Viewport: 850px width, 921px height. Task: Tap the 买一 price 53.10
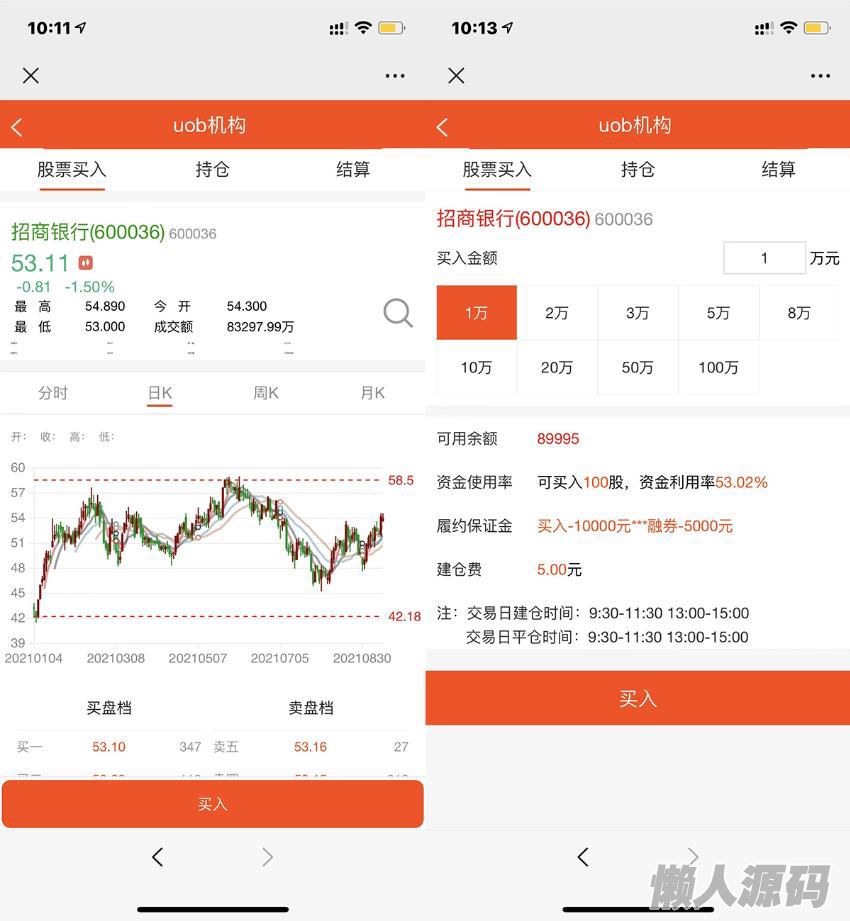pos(109,747)
